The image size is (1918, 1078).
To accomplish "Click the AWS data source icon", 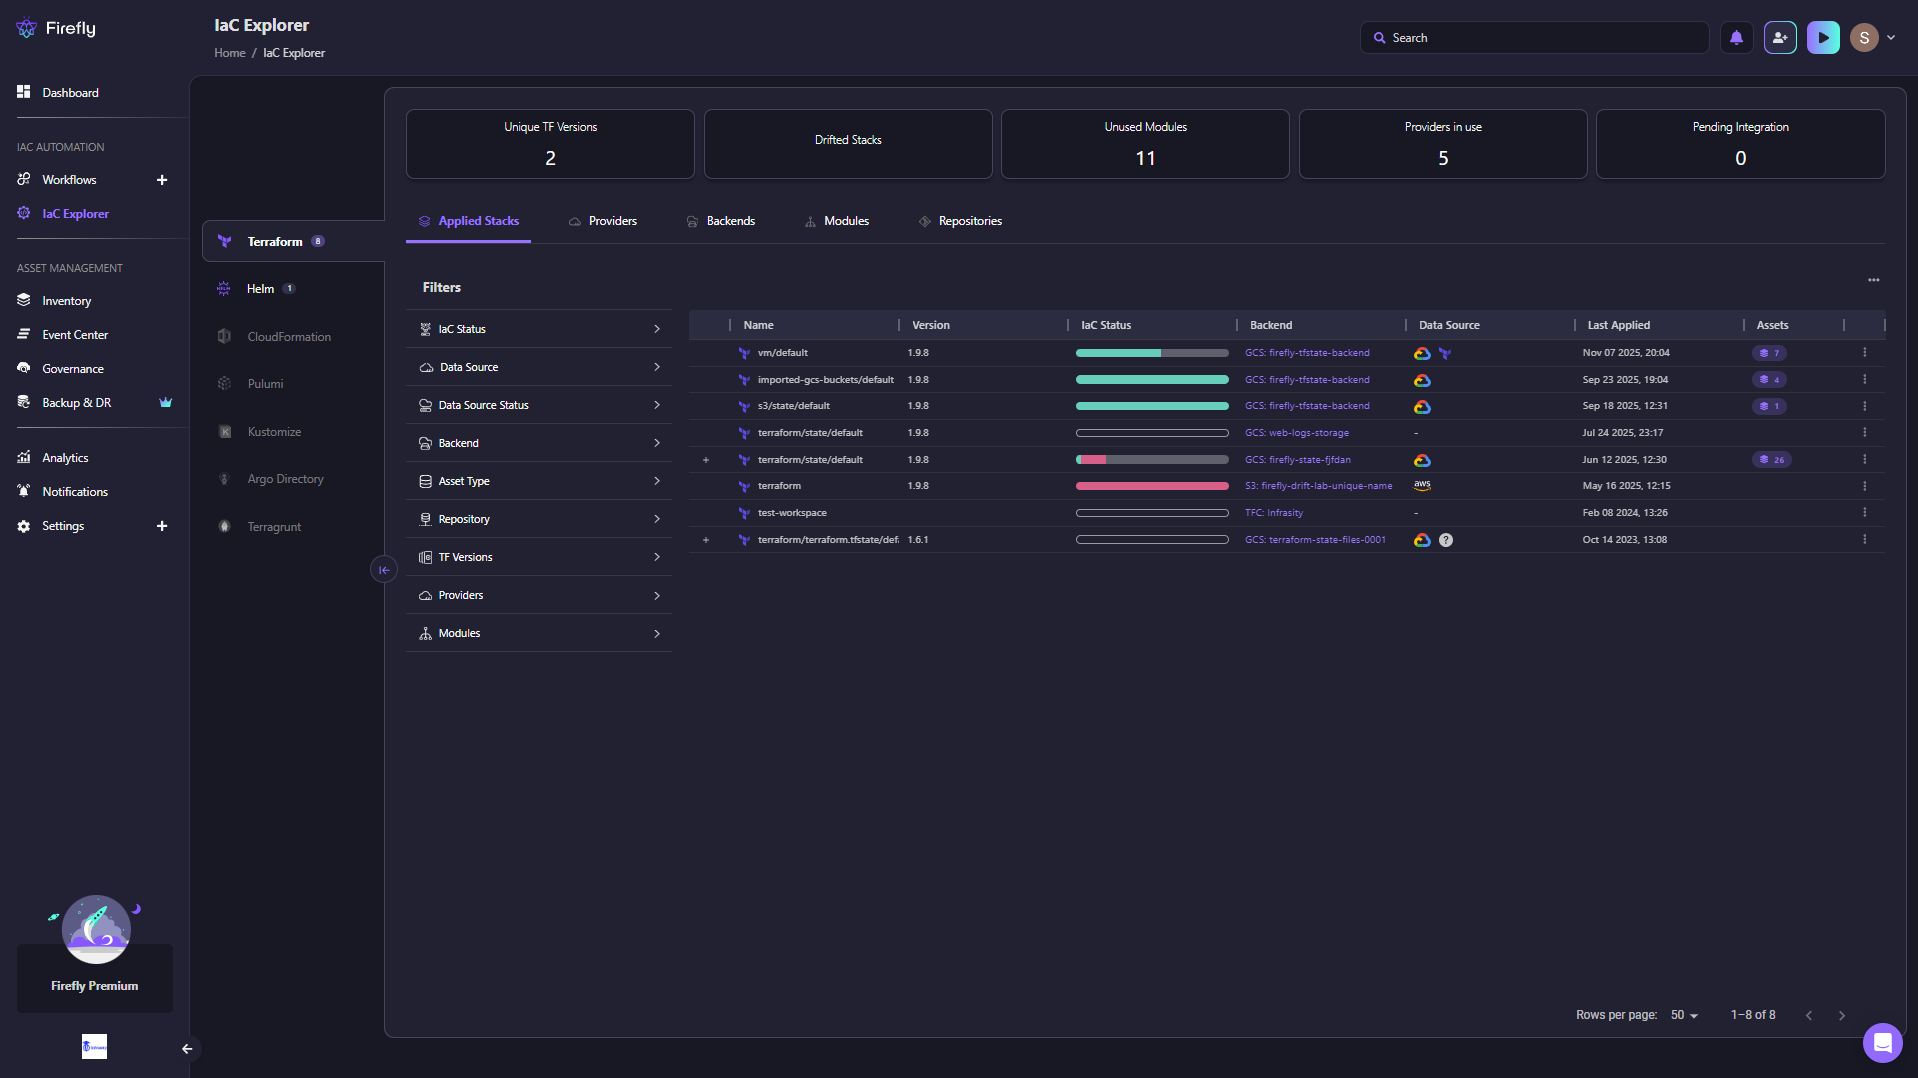I will tap(1422, 486).
